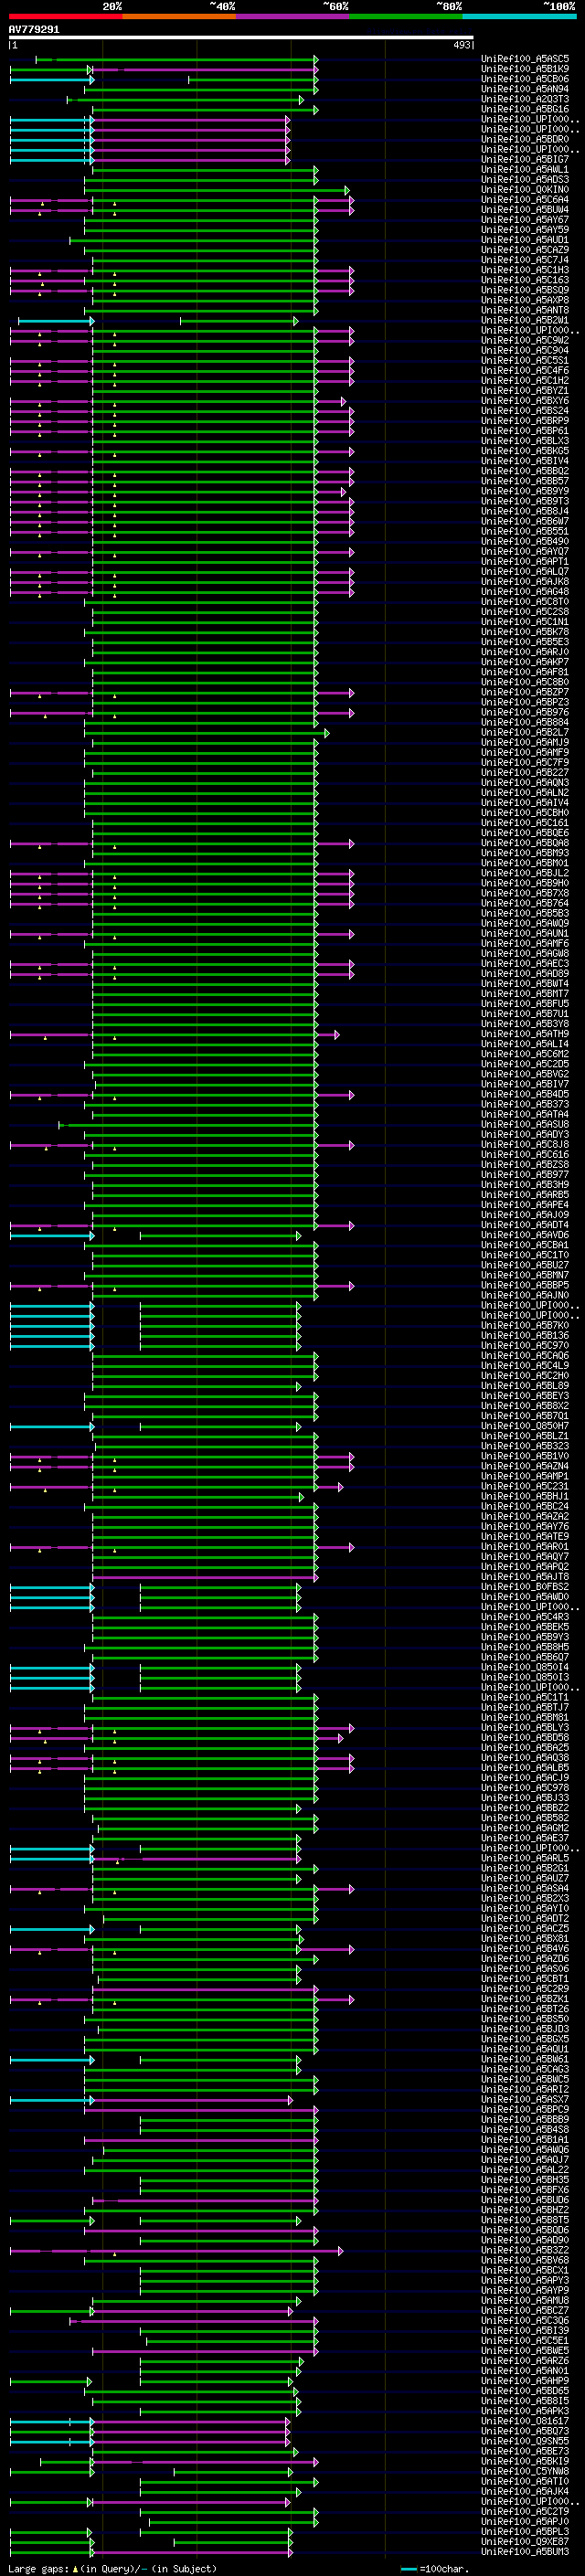Select the UniRef100_A5BXY6 label
Viewport: 585px width, 2576px height.
click(525, 401)
